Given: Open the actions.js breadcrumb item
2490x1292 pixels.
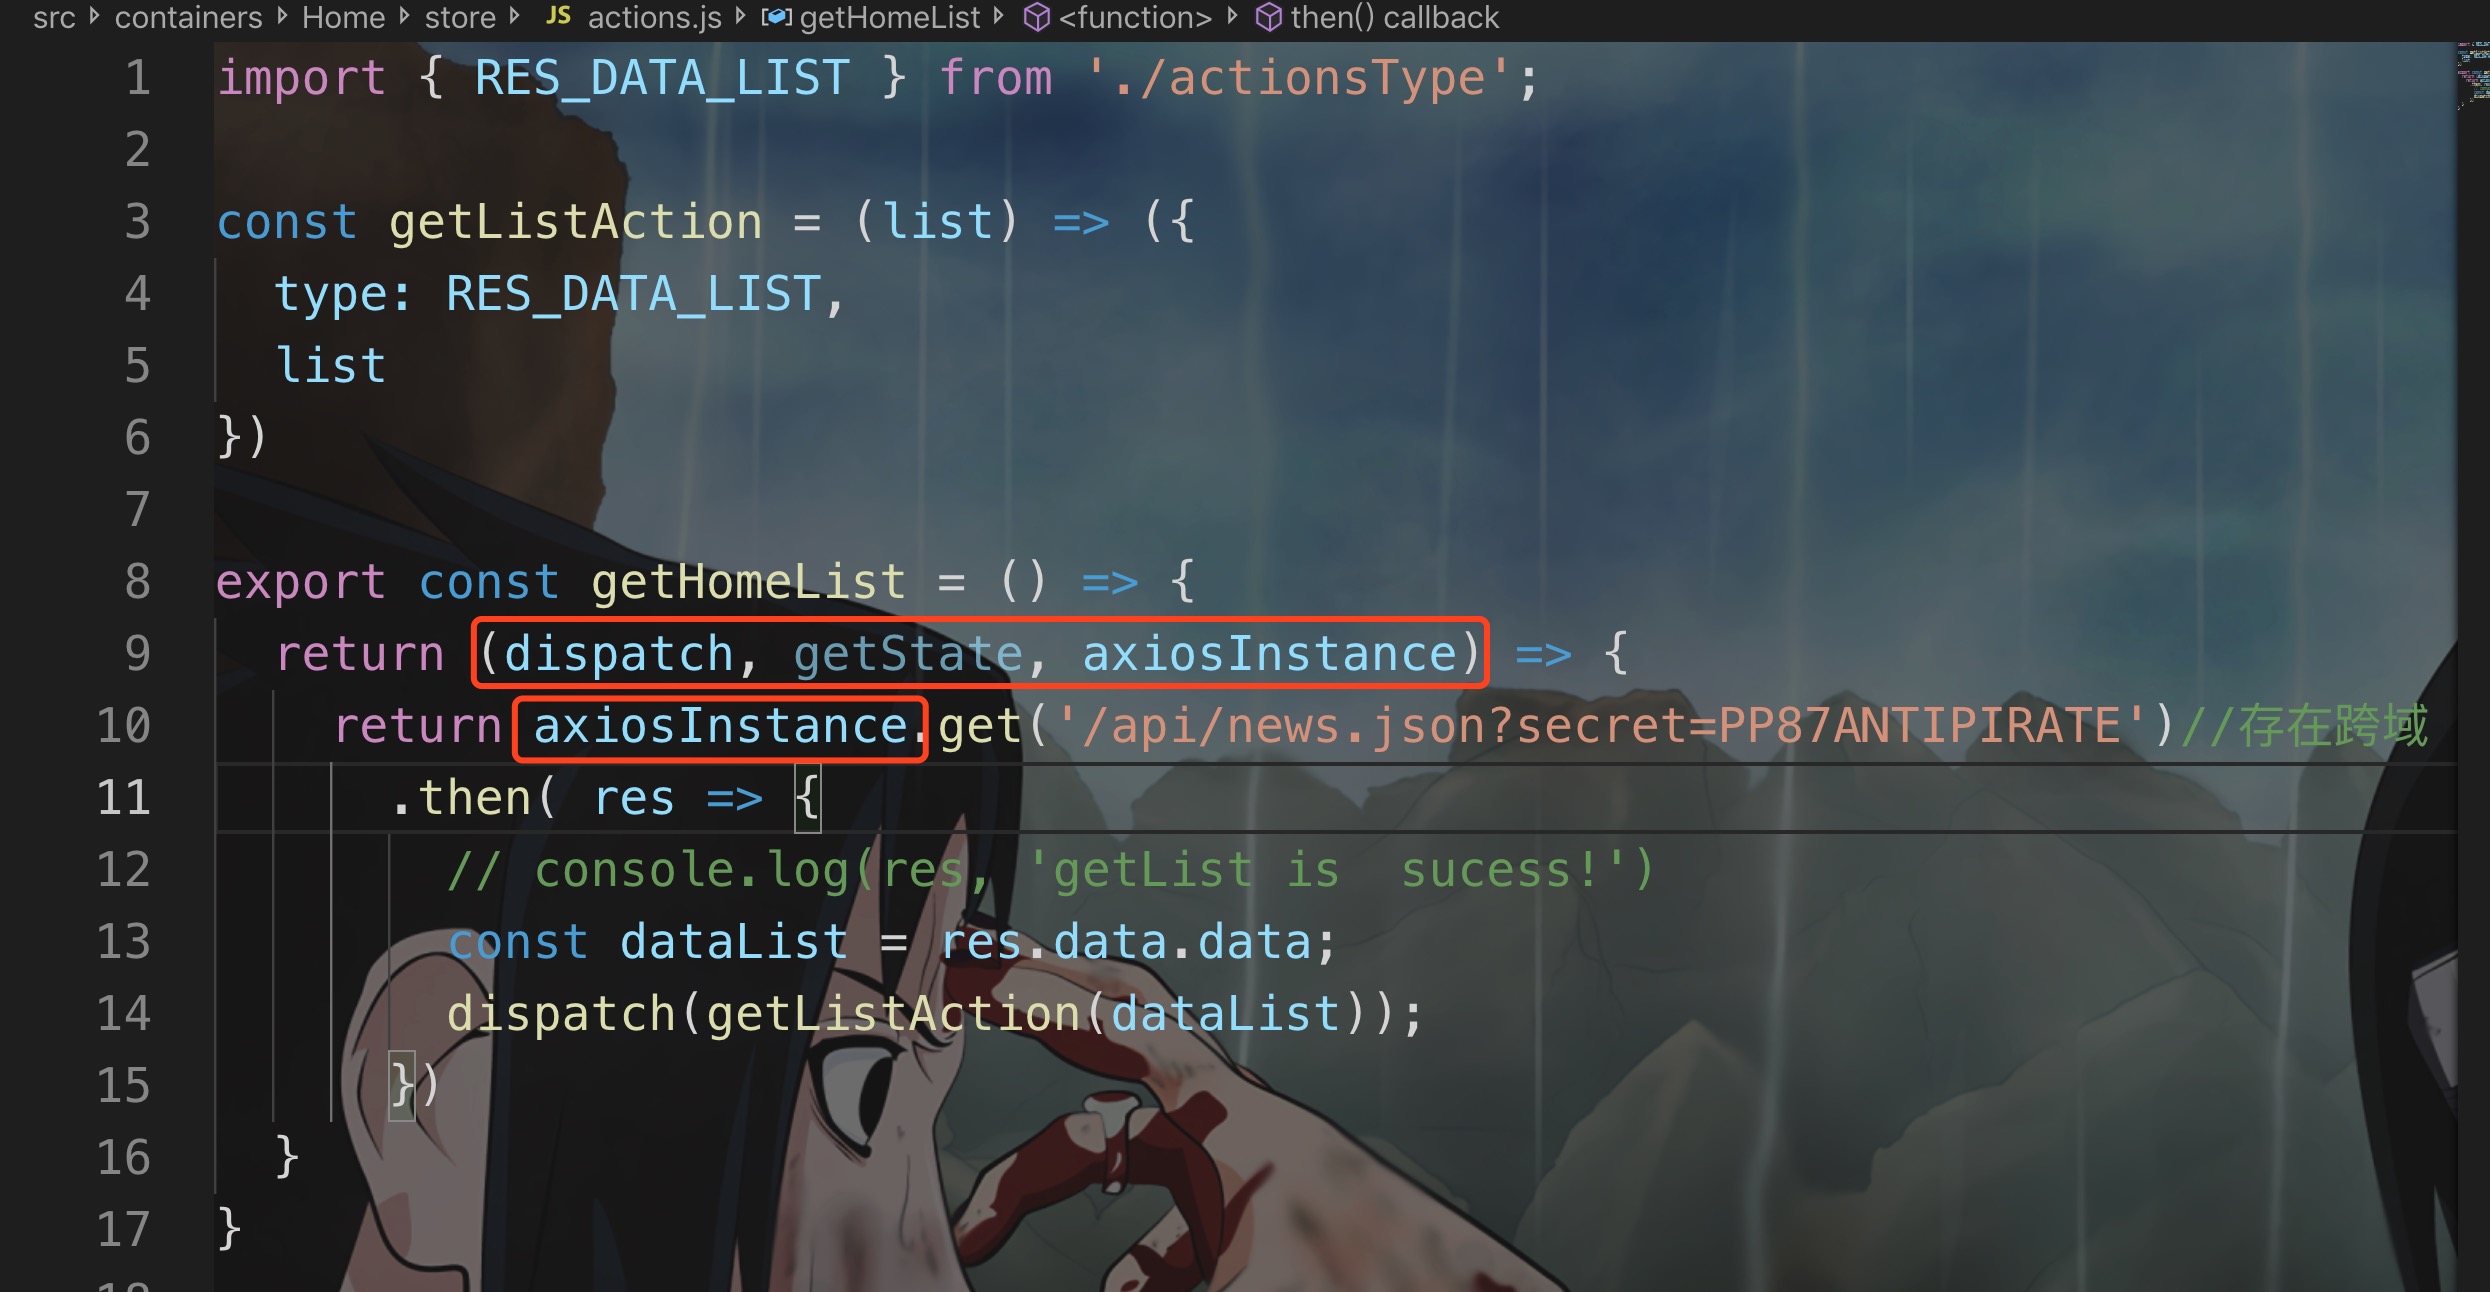Looking at the screenshot, I should pyautogui.click(x=654, y=17).
